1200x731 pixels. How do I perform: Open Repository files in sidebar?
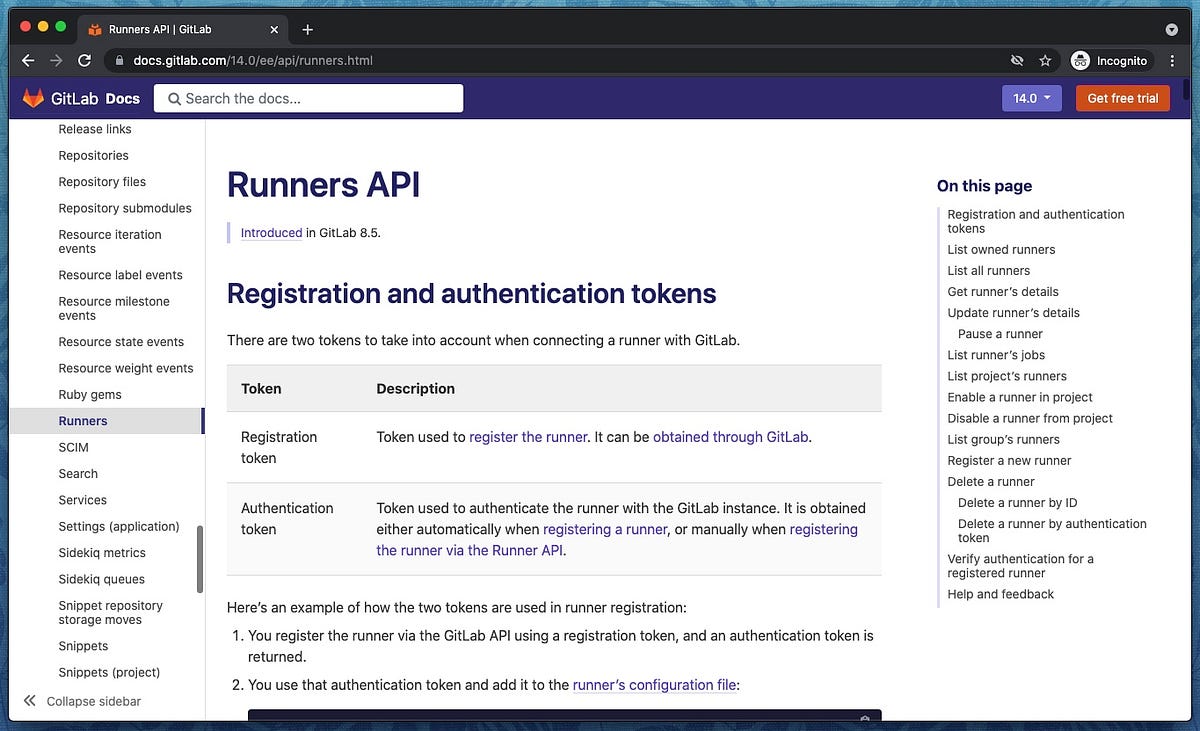pyautogui.click(x=102, y=182)
